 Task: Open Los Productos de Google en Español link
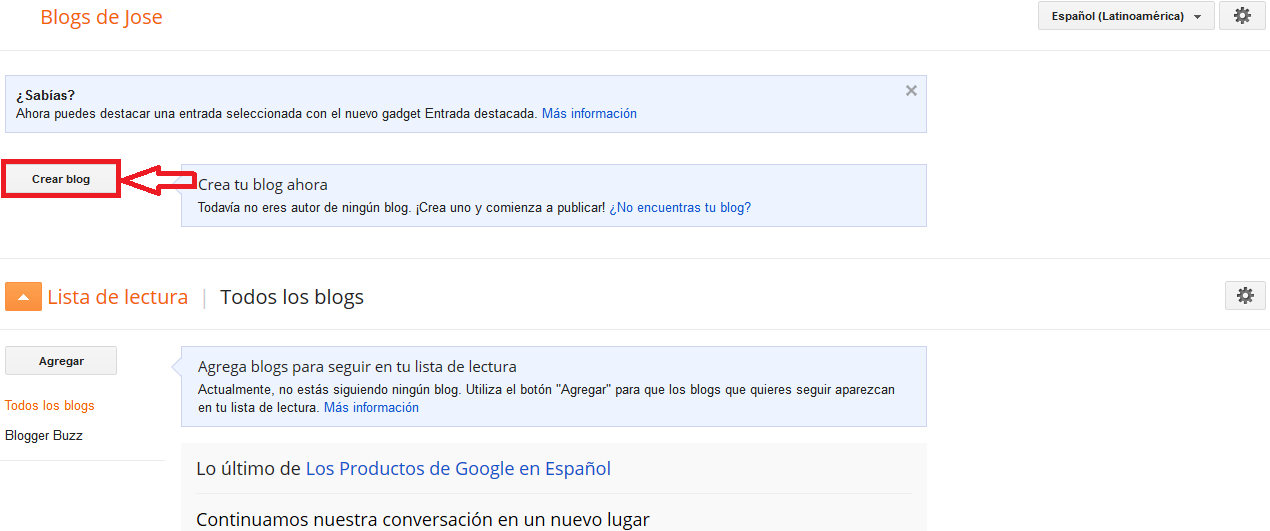tap(458, 468)
